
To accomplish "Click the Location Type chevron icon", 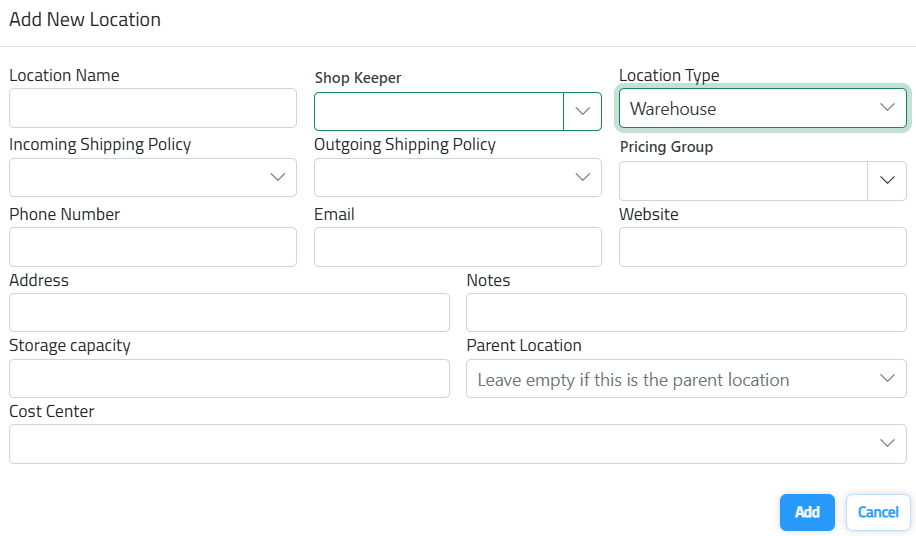I will [886, 108].
